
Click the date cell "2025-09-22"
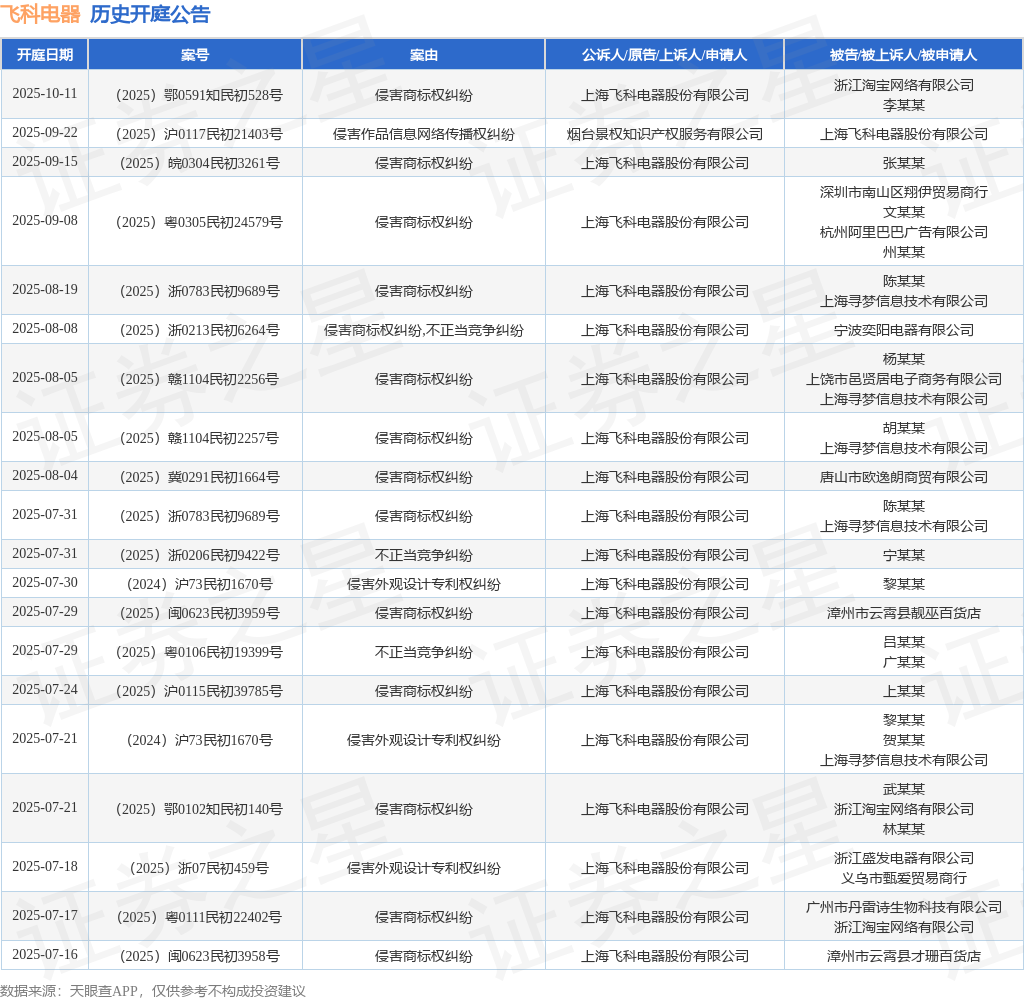(x=44, y=133)
